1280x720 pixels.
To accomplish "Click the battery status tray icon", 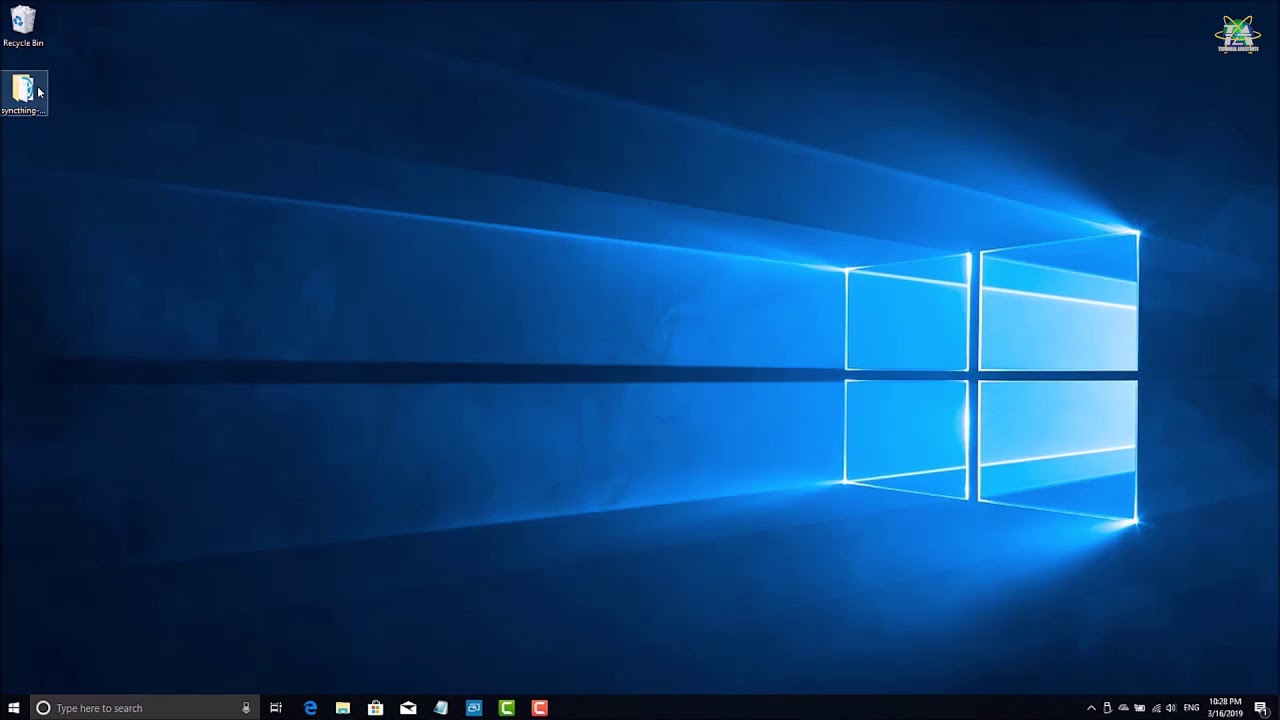I will (x=1139, y=708).
